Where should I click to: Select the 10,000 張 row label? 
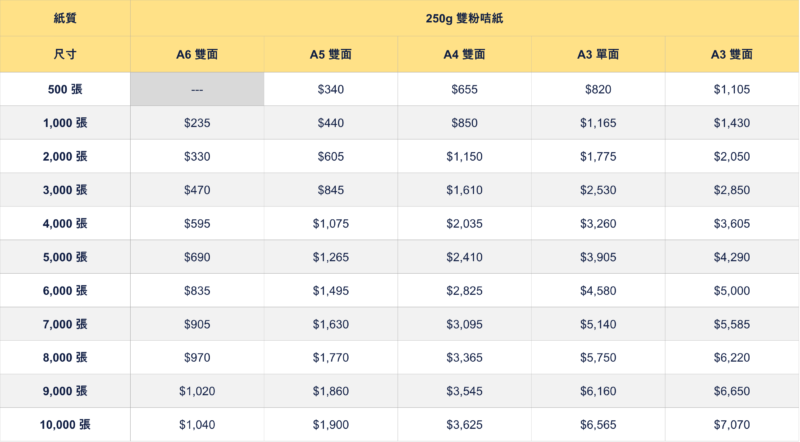click(65, 425)
